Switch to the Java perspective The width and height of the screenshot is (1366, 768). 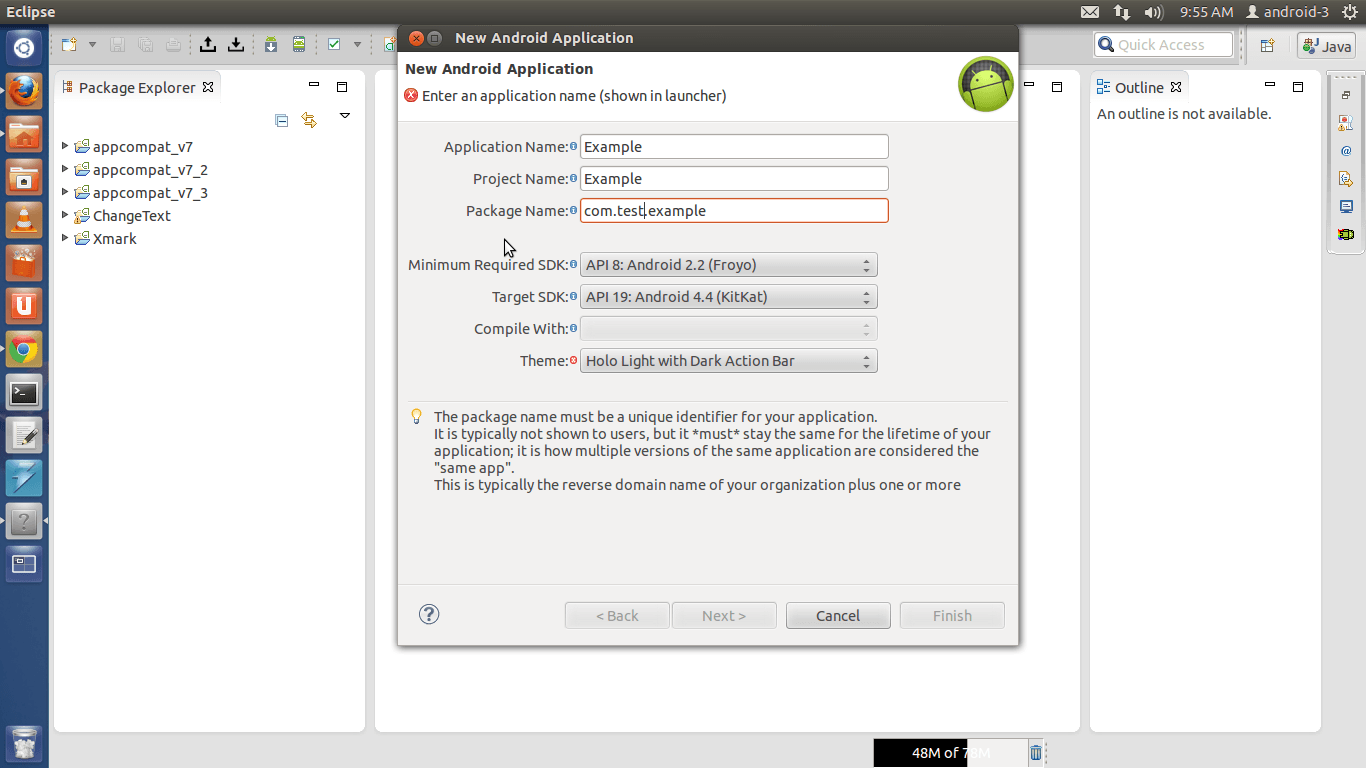click(x=1327, y=45)
